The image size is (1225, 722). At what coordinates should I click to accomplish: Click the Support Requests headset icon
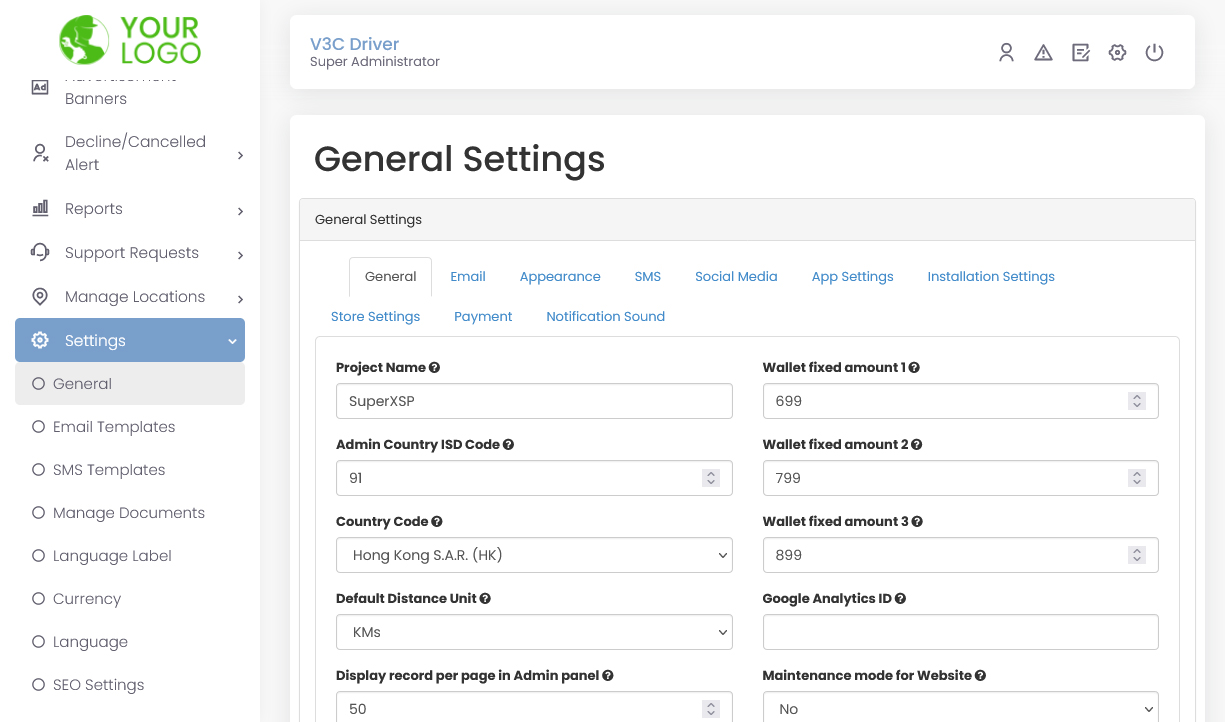point(40,252)
